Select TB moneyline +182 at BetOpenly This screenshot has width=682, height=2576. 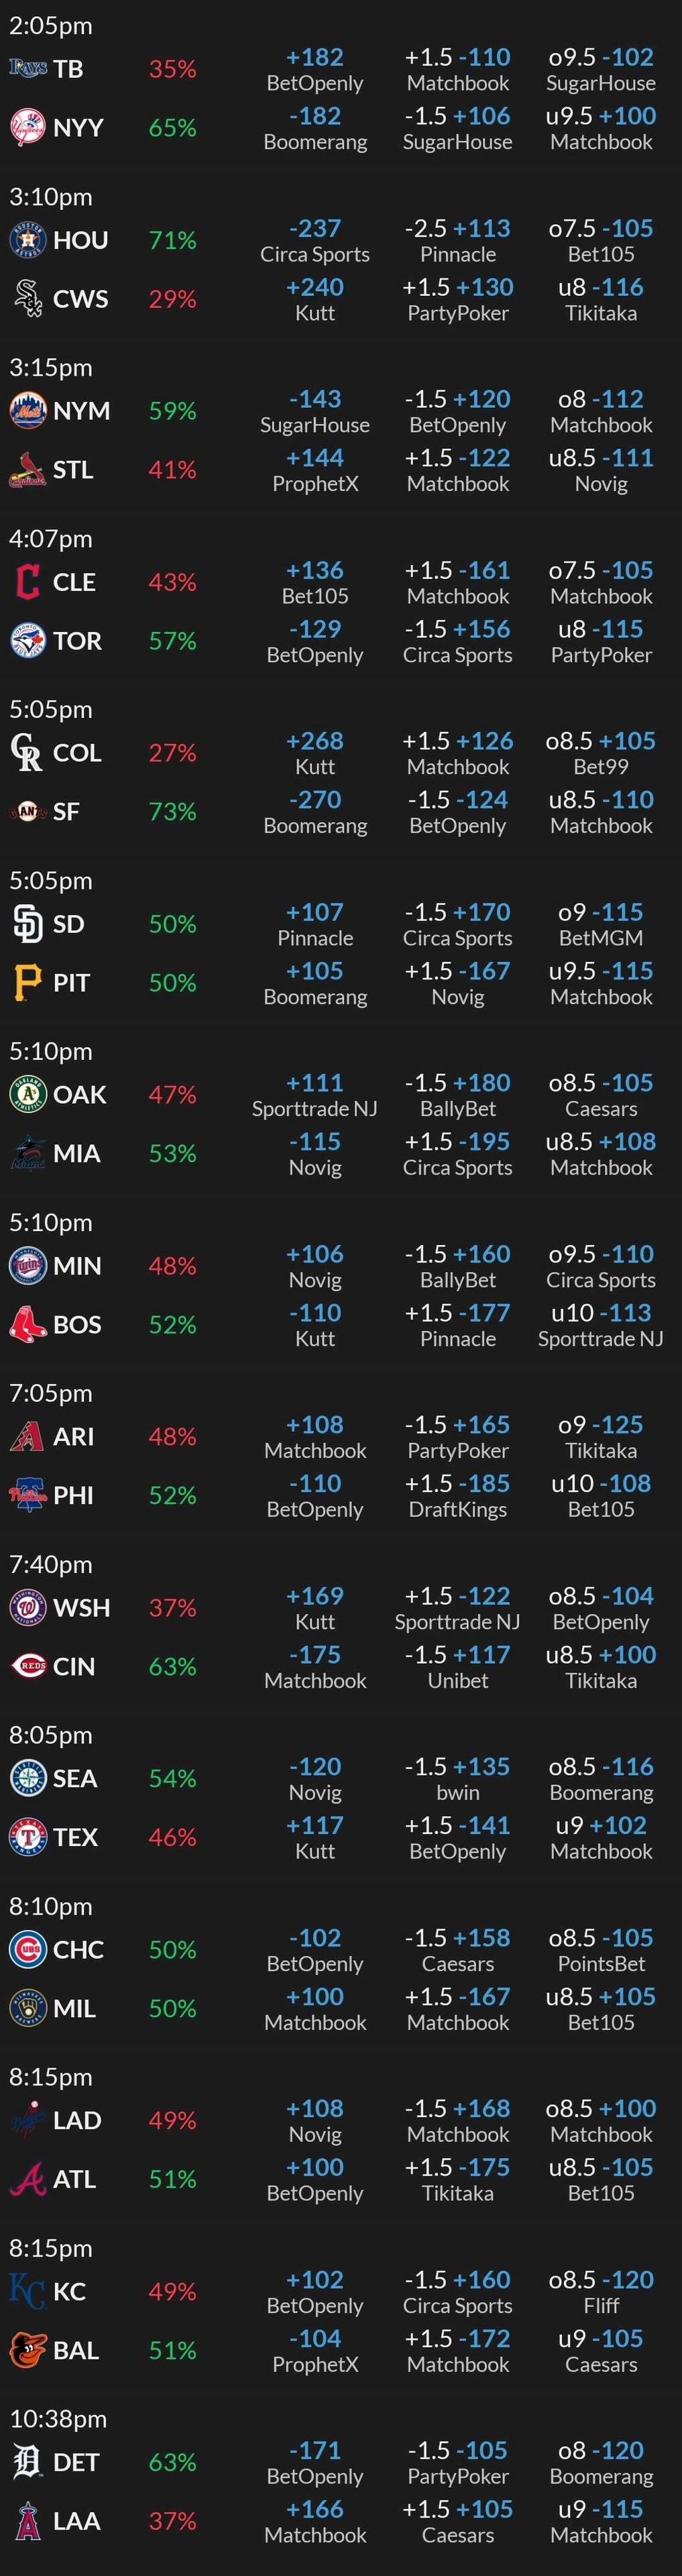tap(315, 69)
